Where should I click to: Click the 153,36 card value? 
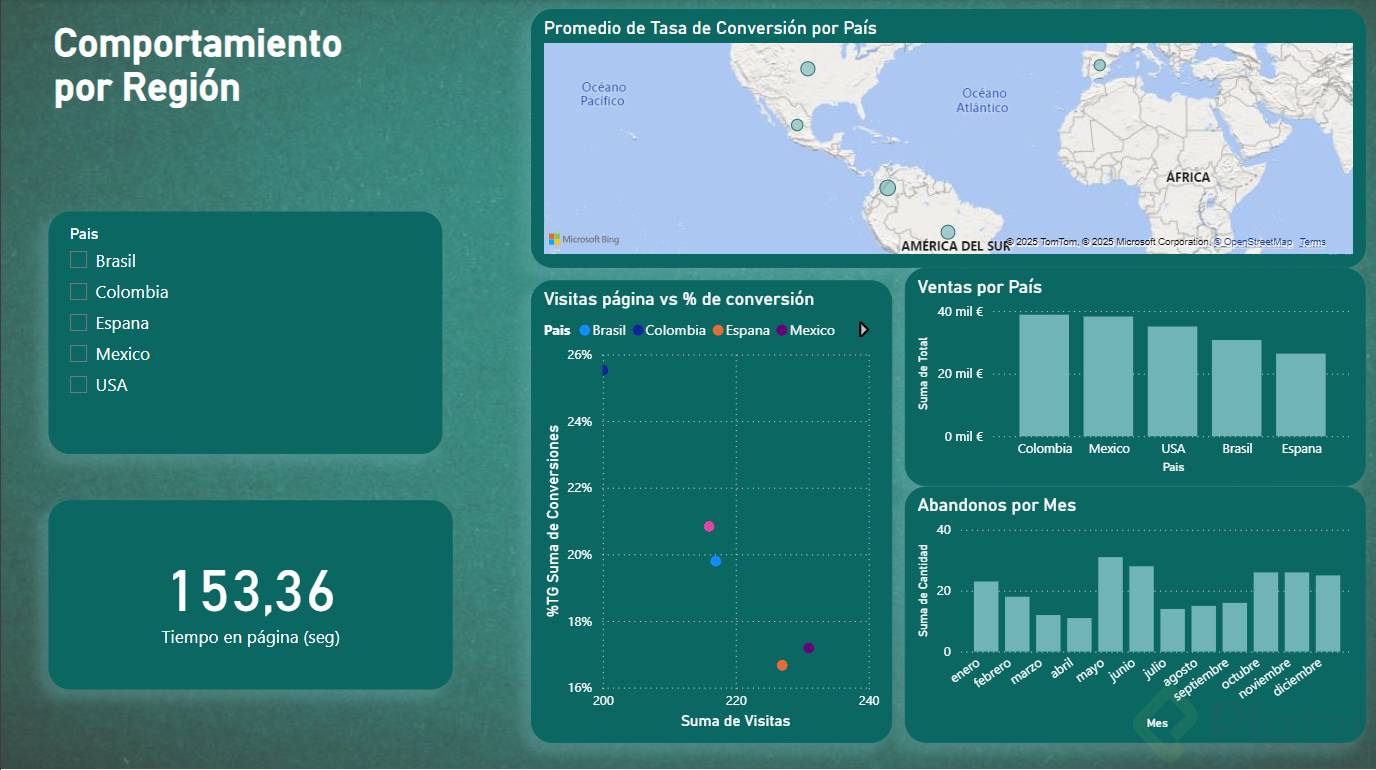pos(252,591)
